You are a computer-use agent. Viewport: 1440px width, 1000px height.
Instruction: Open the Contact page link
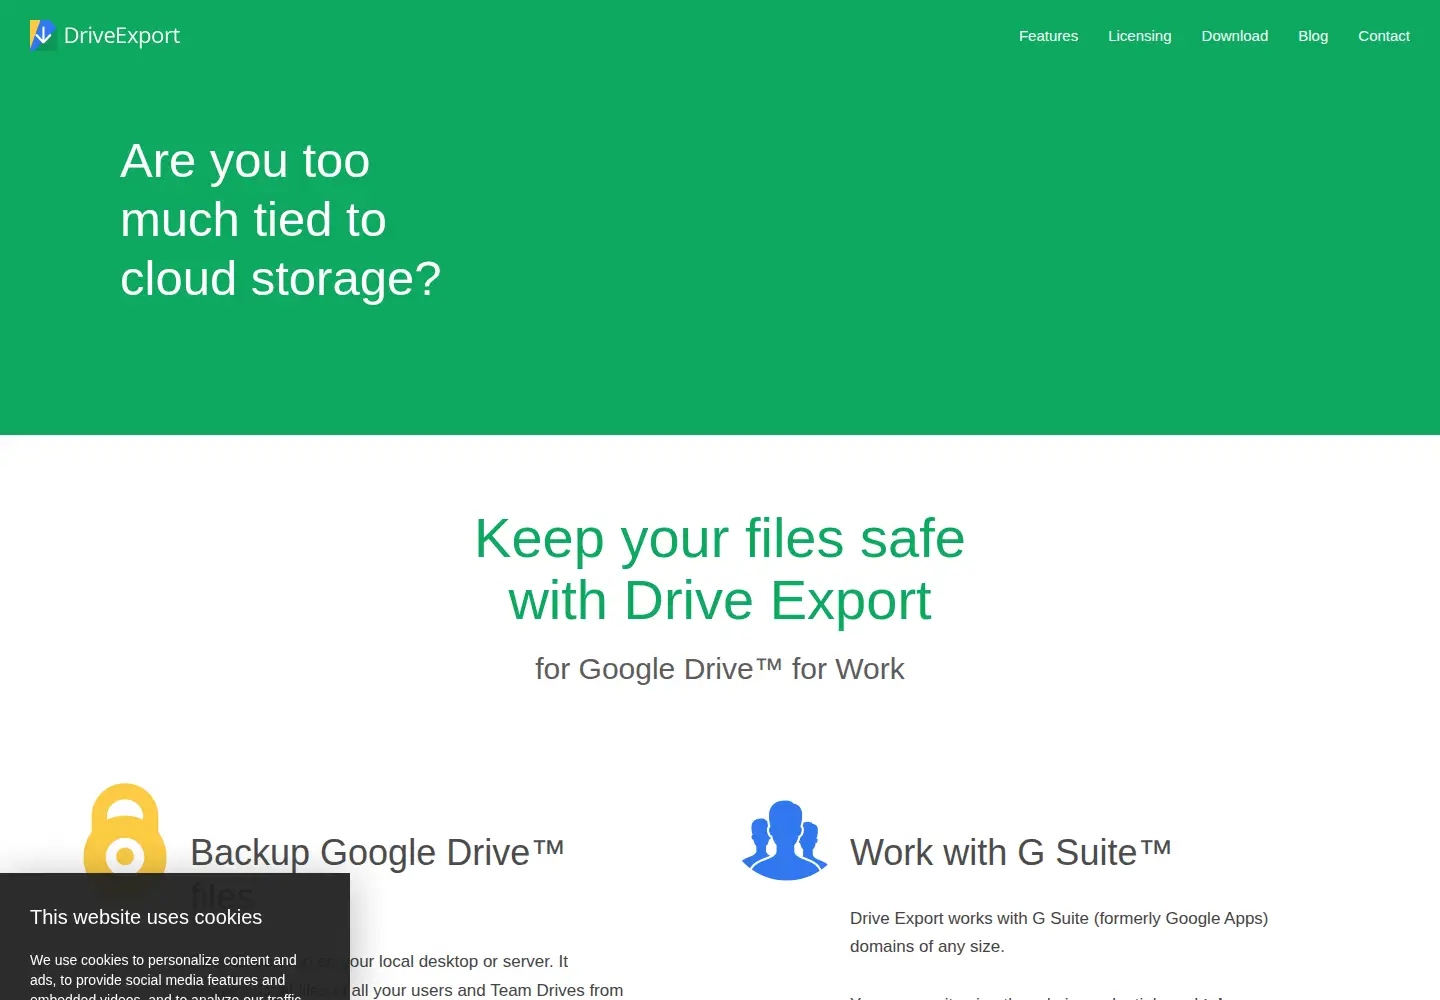(1383, 36)
